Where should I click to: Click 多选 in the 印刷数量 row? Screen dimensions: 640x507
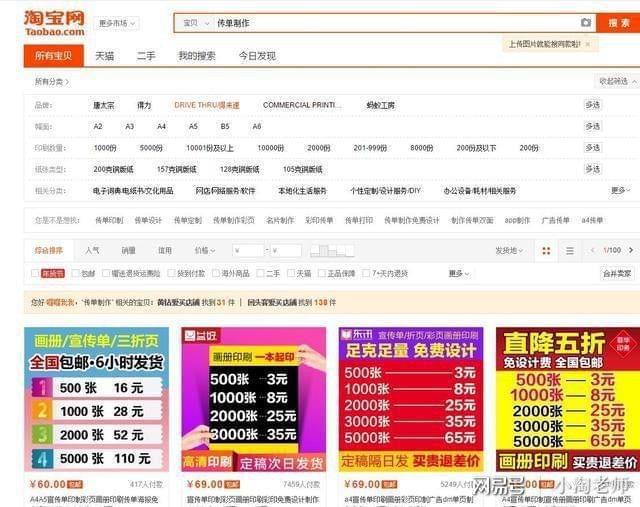(x=593, y=147)
